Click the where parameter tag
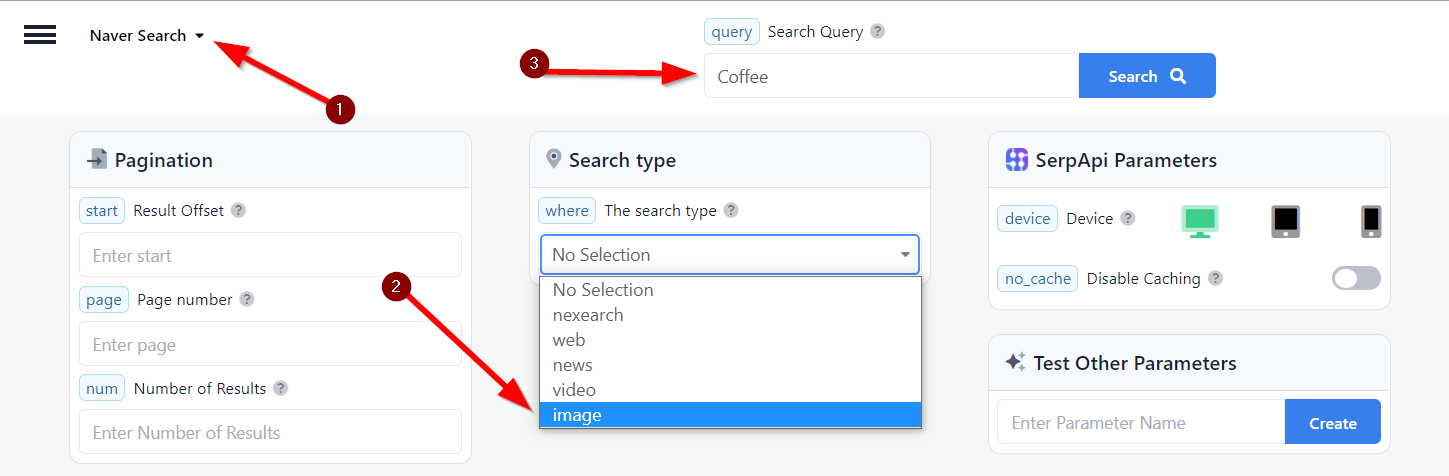 pyautogui.click(x=567, y=210)
